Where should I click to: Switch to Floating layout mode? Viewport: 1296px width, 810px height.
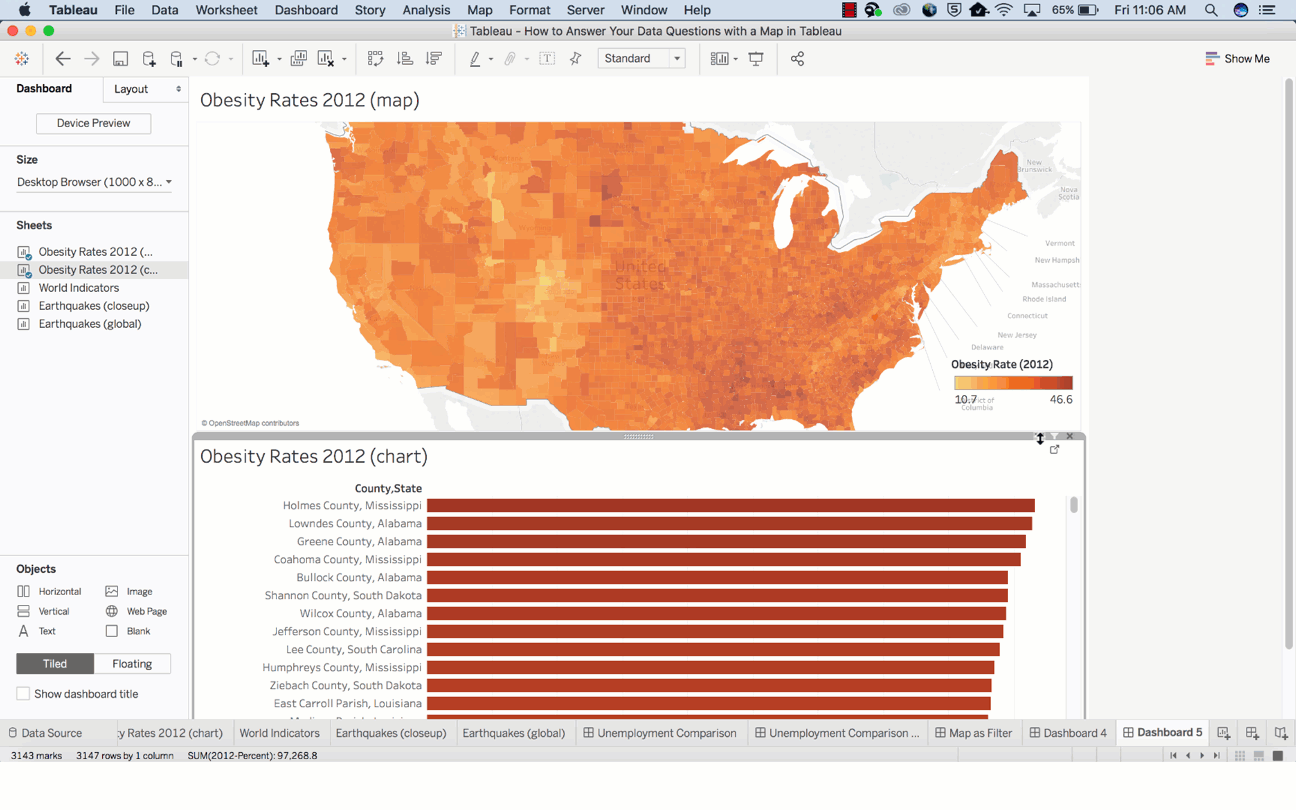pyautogui.click(x=132, y=664)
